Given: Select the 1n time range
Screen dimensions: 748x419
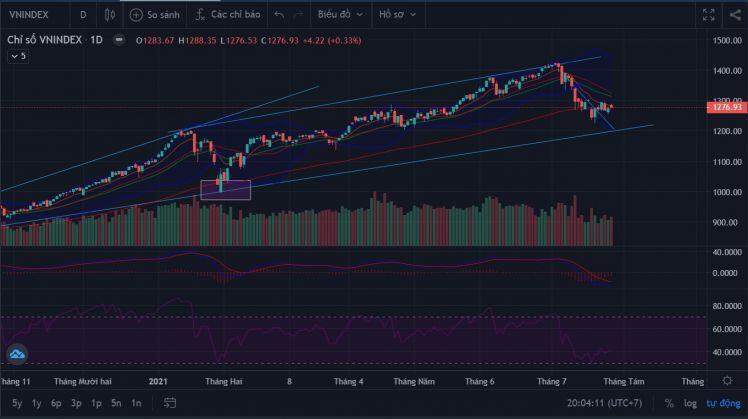Looking at the screenshot, I should tap(136, 403).
